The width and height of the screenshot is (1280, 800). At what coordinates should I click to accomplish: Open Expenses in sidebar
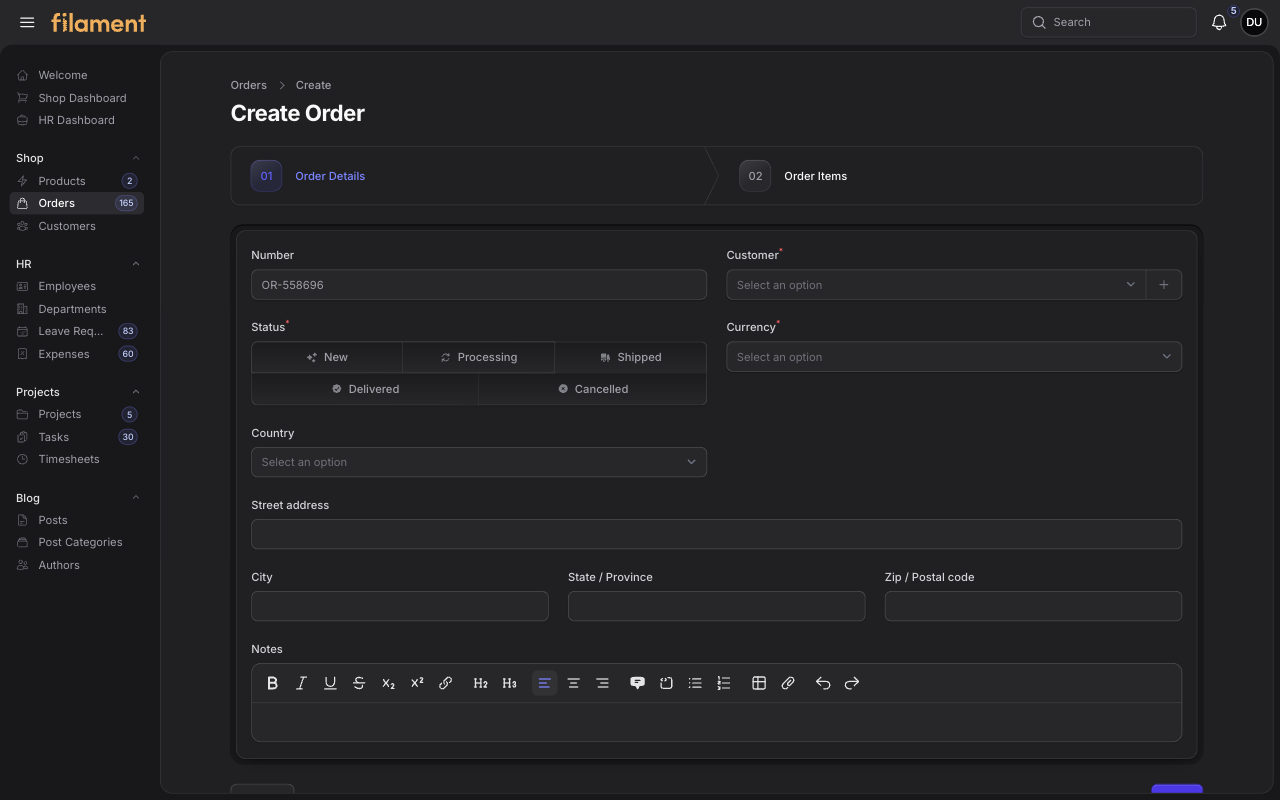pyautogui.click(x=77, y=354)
